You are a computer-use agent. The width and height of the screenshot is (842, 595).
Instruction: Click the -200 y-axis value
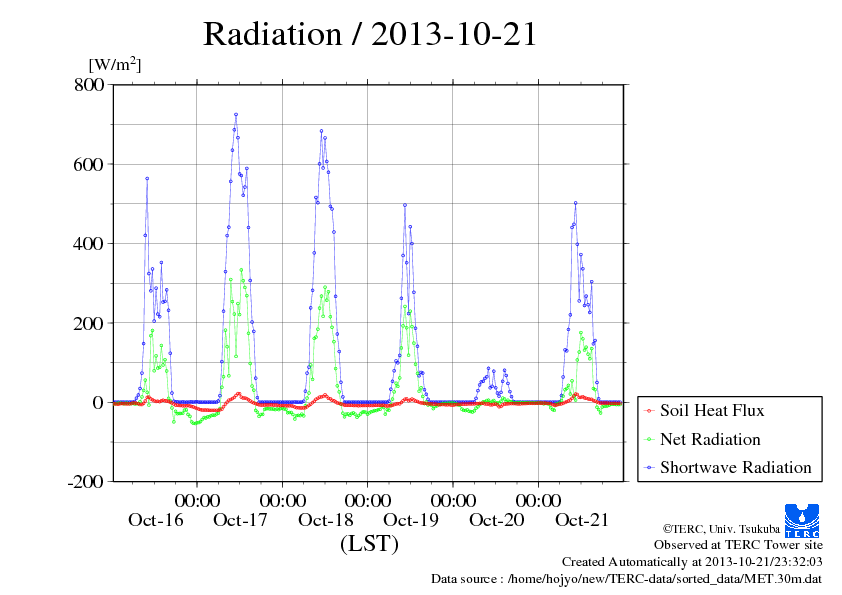85,482
